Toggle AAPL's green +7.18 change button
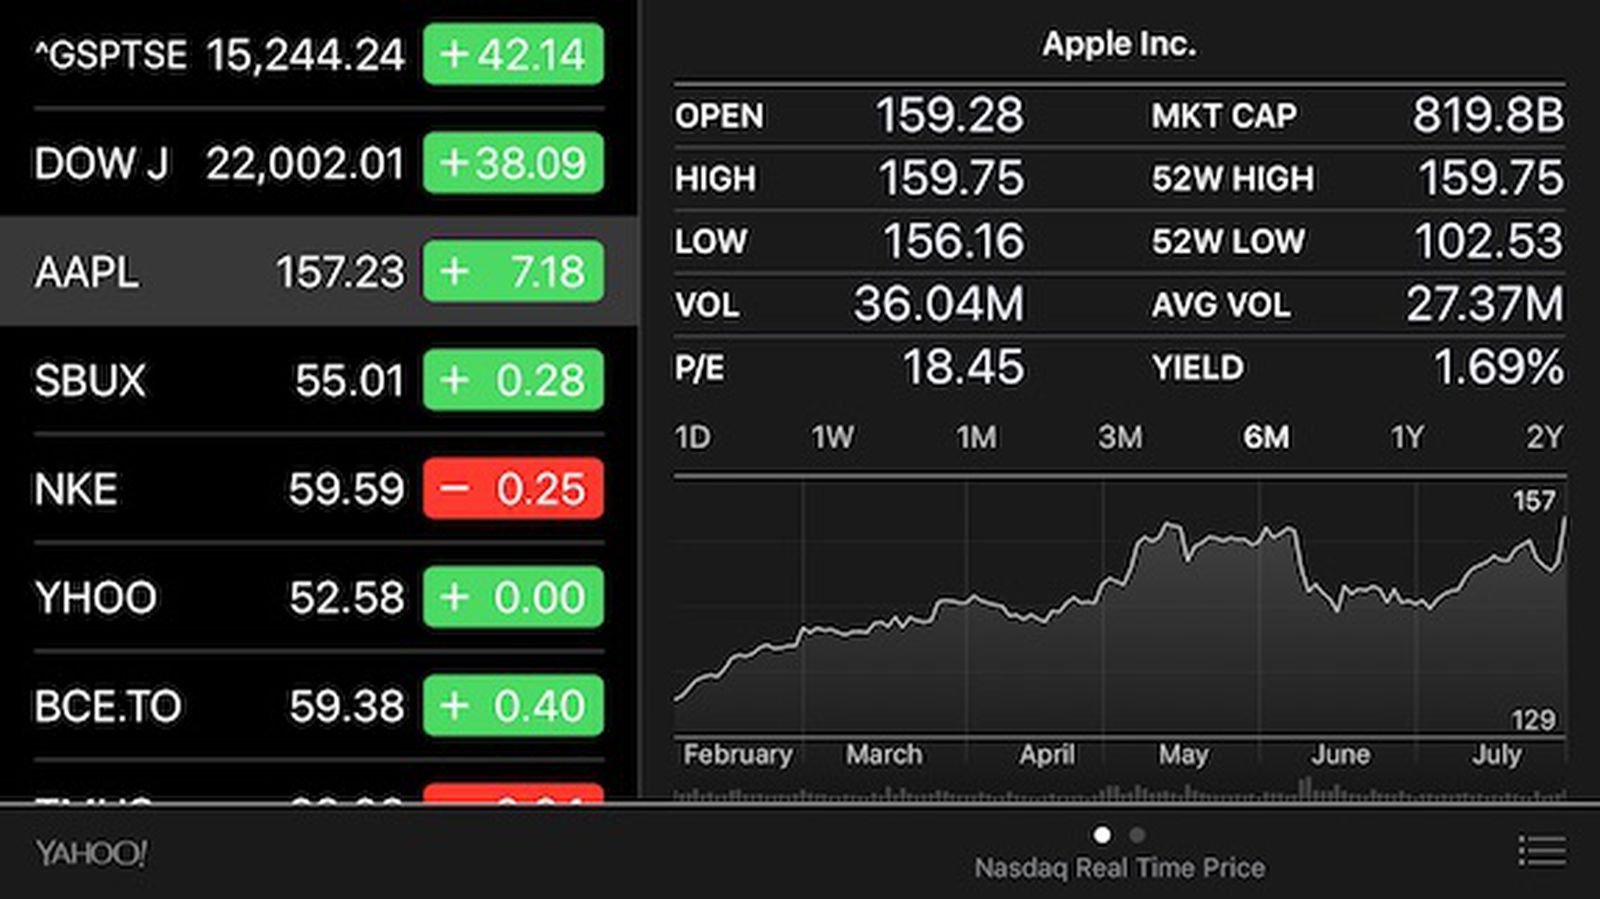This screenshot has height=899, width=1600. 512,271
